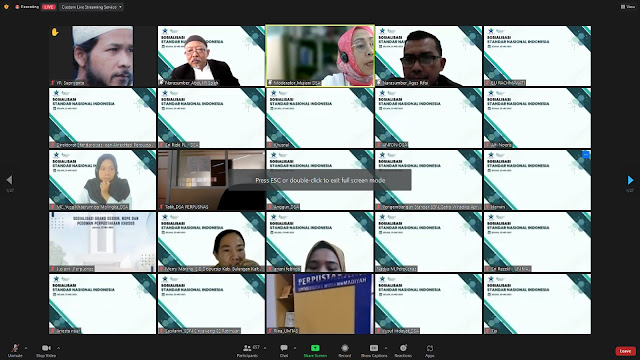Click the encryption shield icon

coord(6,7)
